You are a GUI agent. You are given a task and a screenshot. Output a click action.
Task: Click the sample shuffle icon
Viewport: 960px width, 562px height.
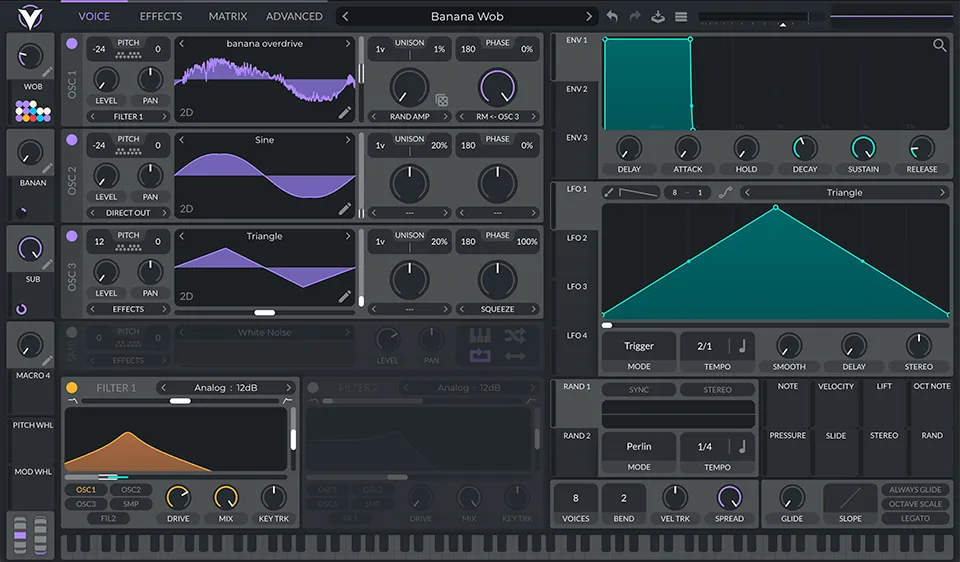click(x=515, y=335)
